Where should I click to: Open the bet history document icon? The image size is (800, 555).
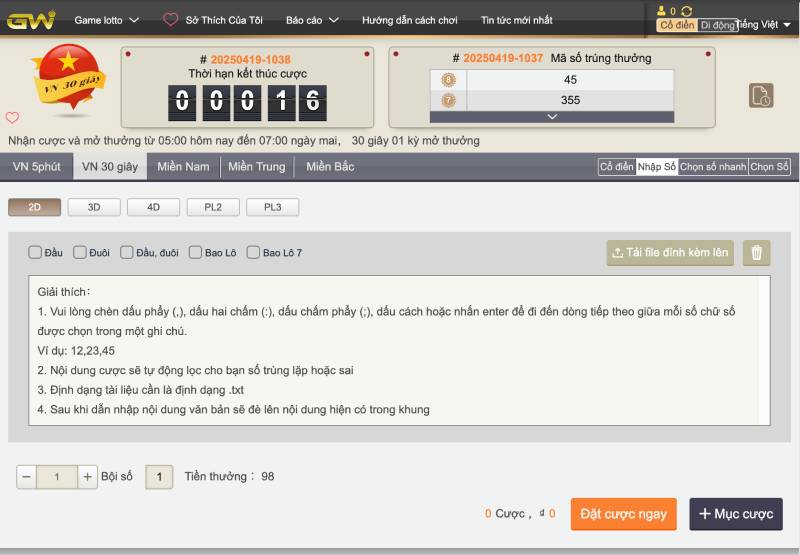(761, 96)
